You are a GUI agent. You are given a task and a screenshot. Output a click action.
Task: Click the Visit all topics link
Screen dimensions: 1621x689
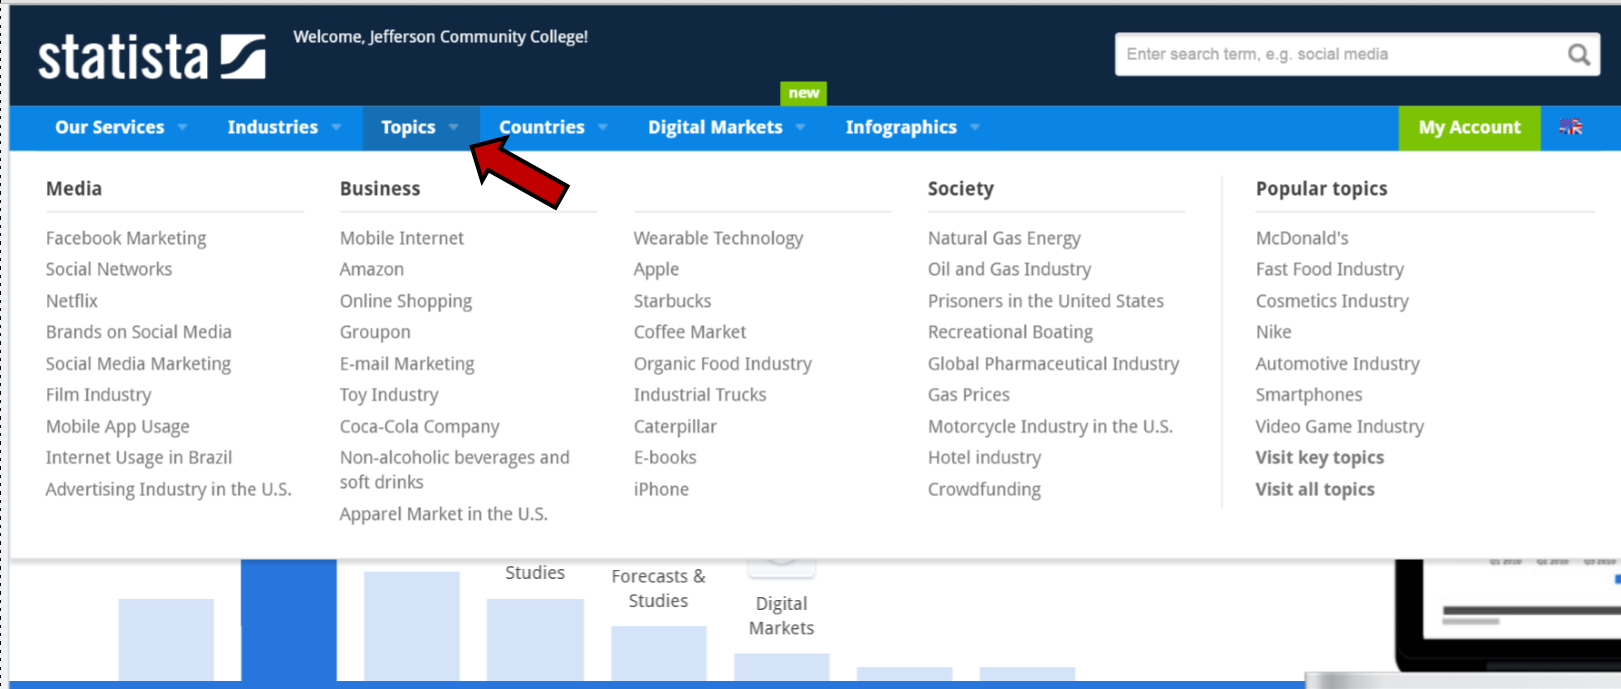(x=1315, y=489)
